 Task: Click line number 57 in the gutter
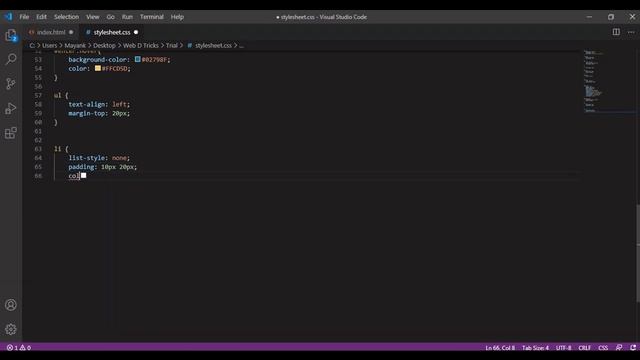38,95
